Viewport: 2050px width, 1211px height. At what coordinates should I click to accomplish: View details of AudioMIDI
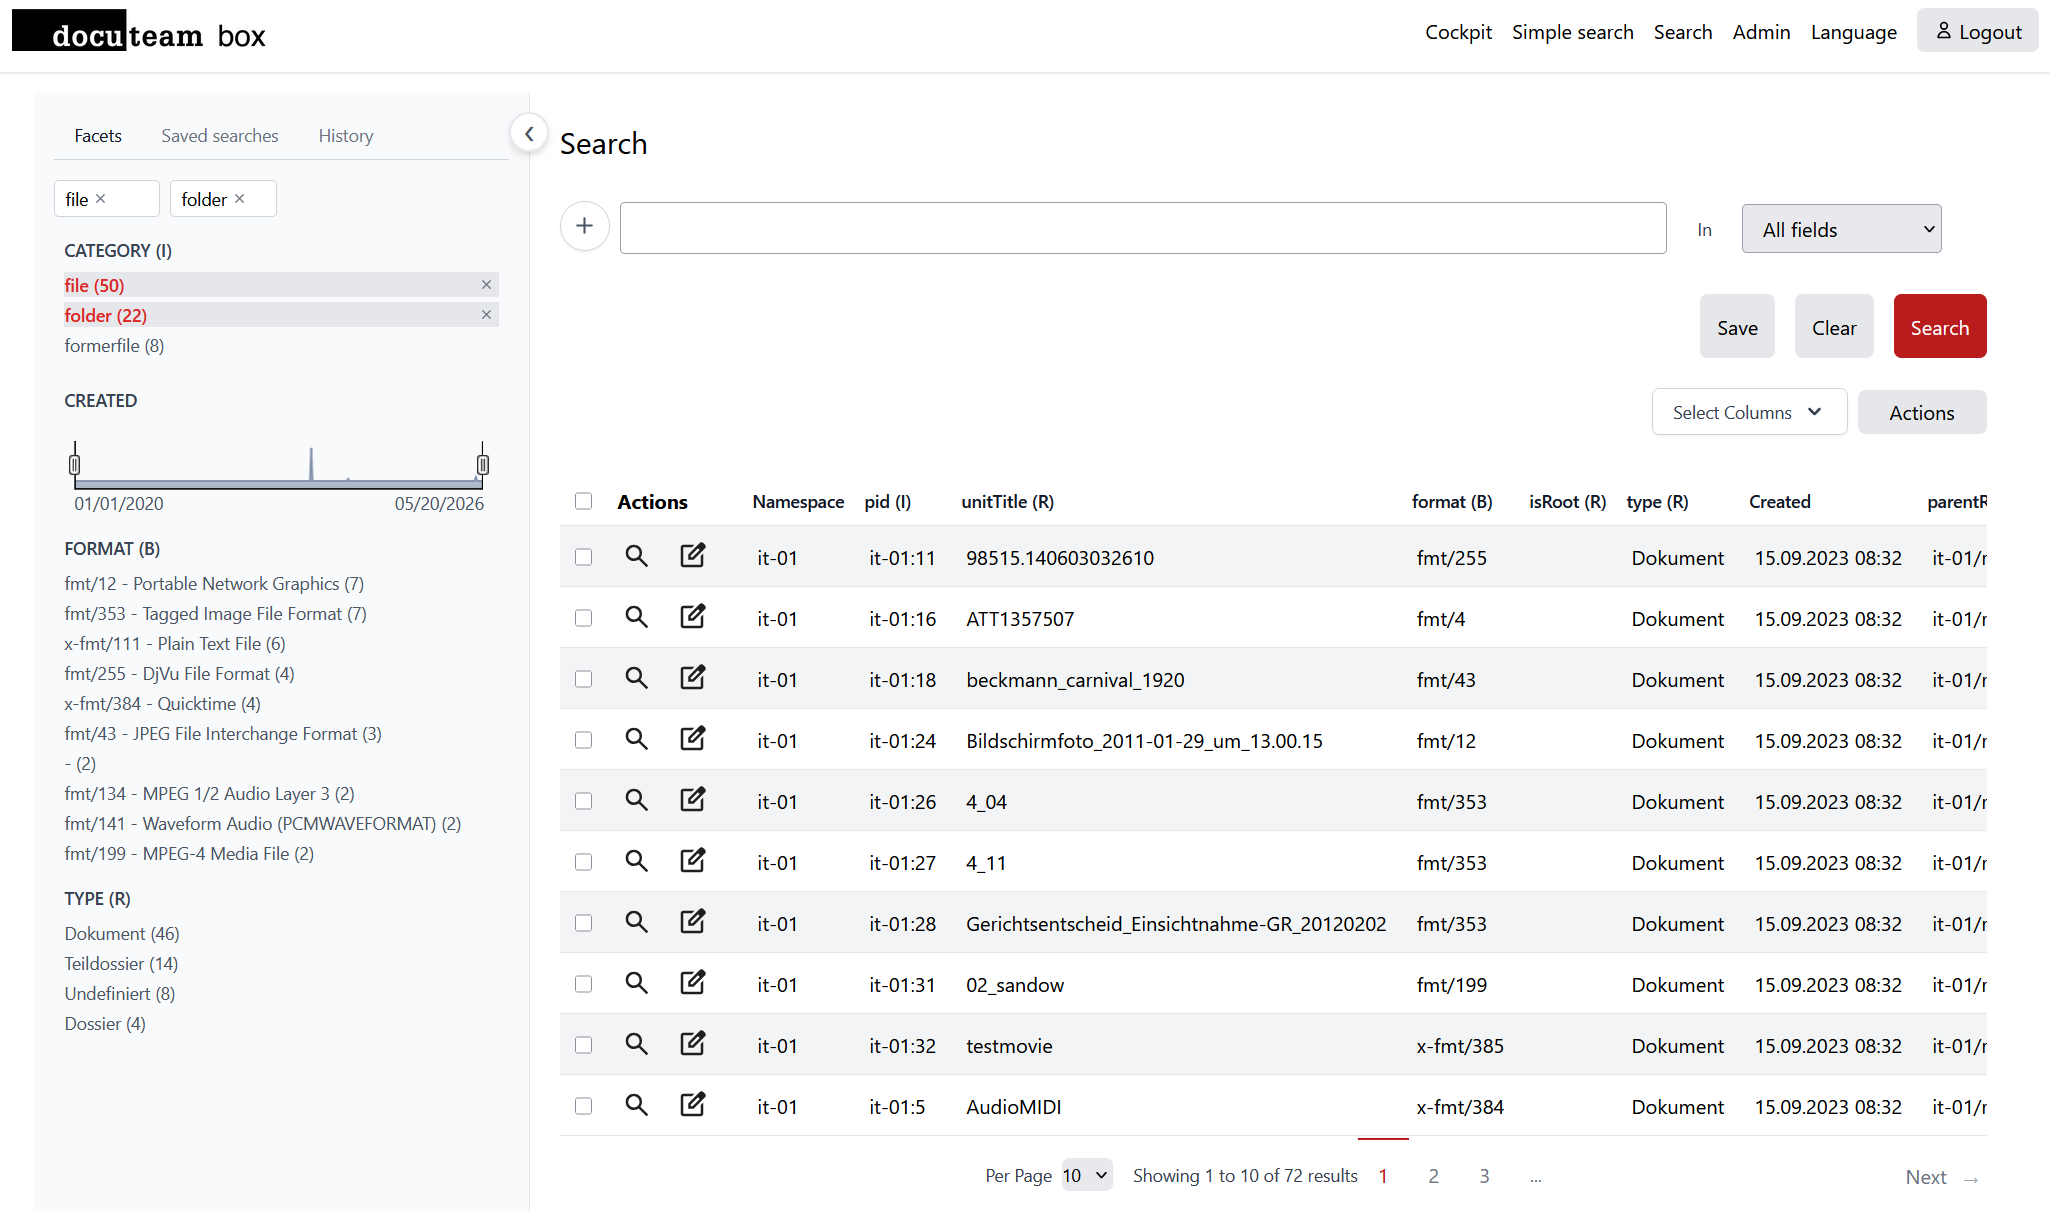pyautogui.click(x=636, y=1105)
